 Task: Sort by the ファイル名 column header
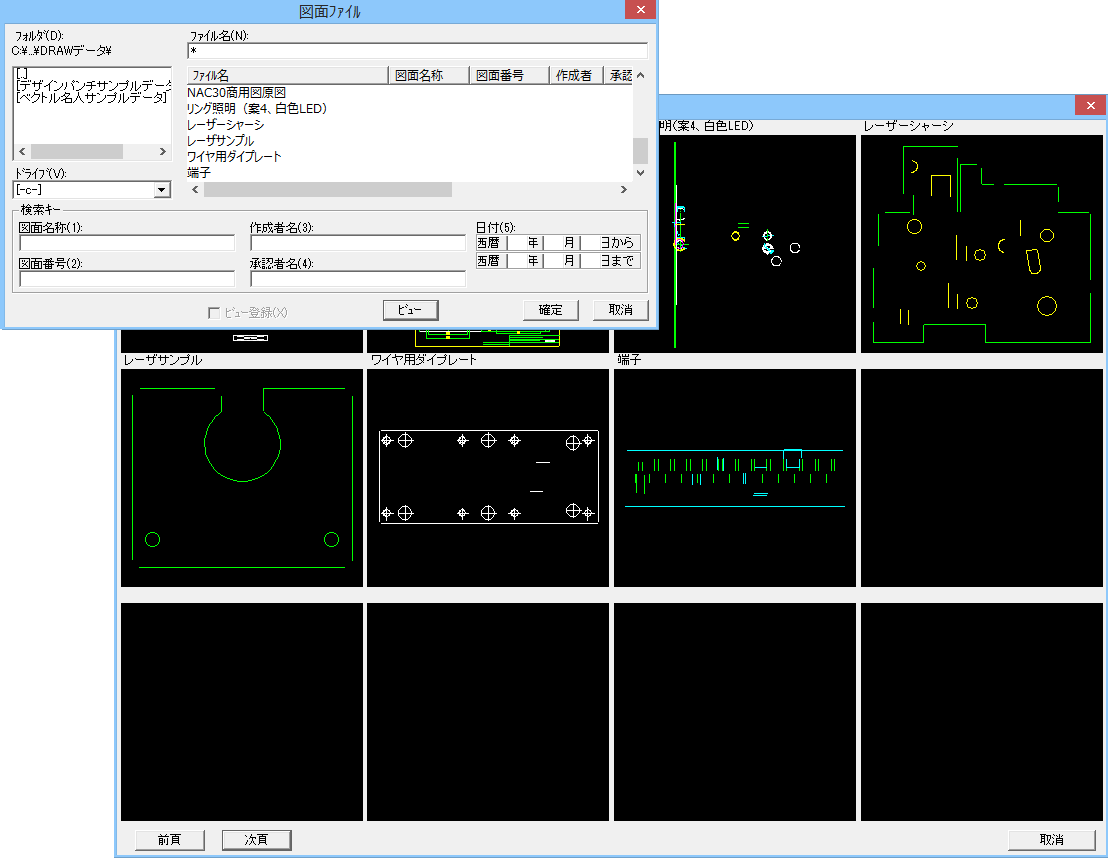[287, 75]
